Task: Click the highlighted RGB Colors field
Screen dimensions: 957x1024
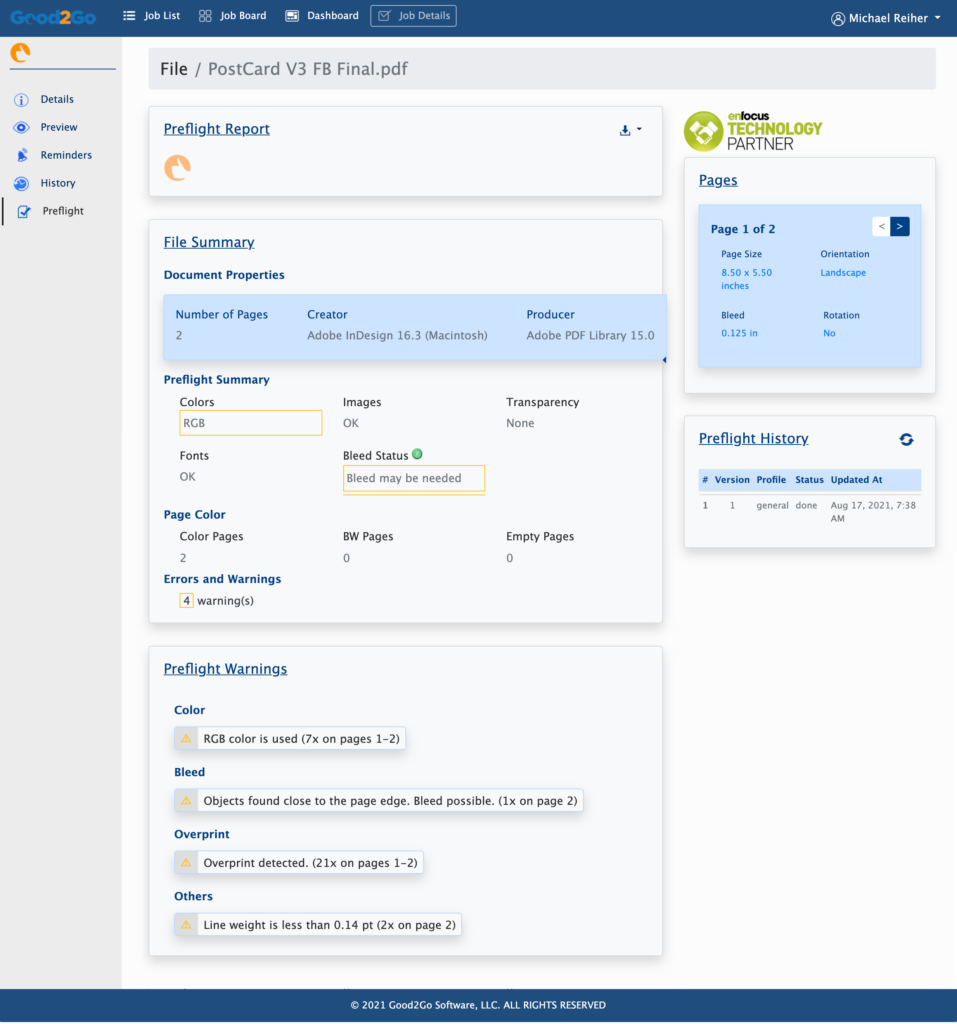Action: coord(250,423)
